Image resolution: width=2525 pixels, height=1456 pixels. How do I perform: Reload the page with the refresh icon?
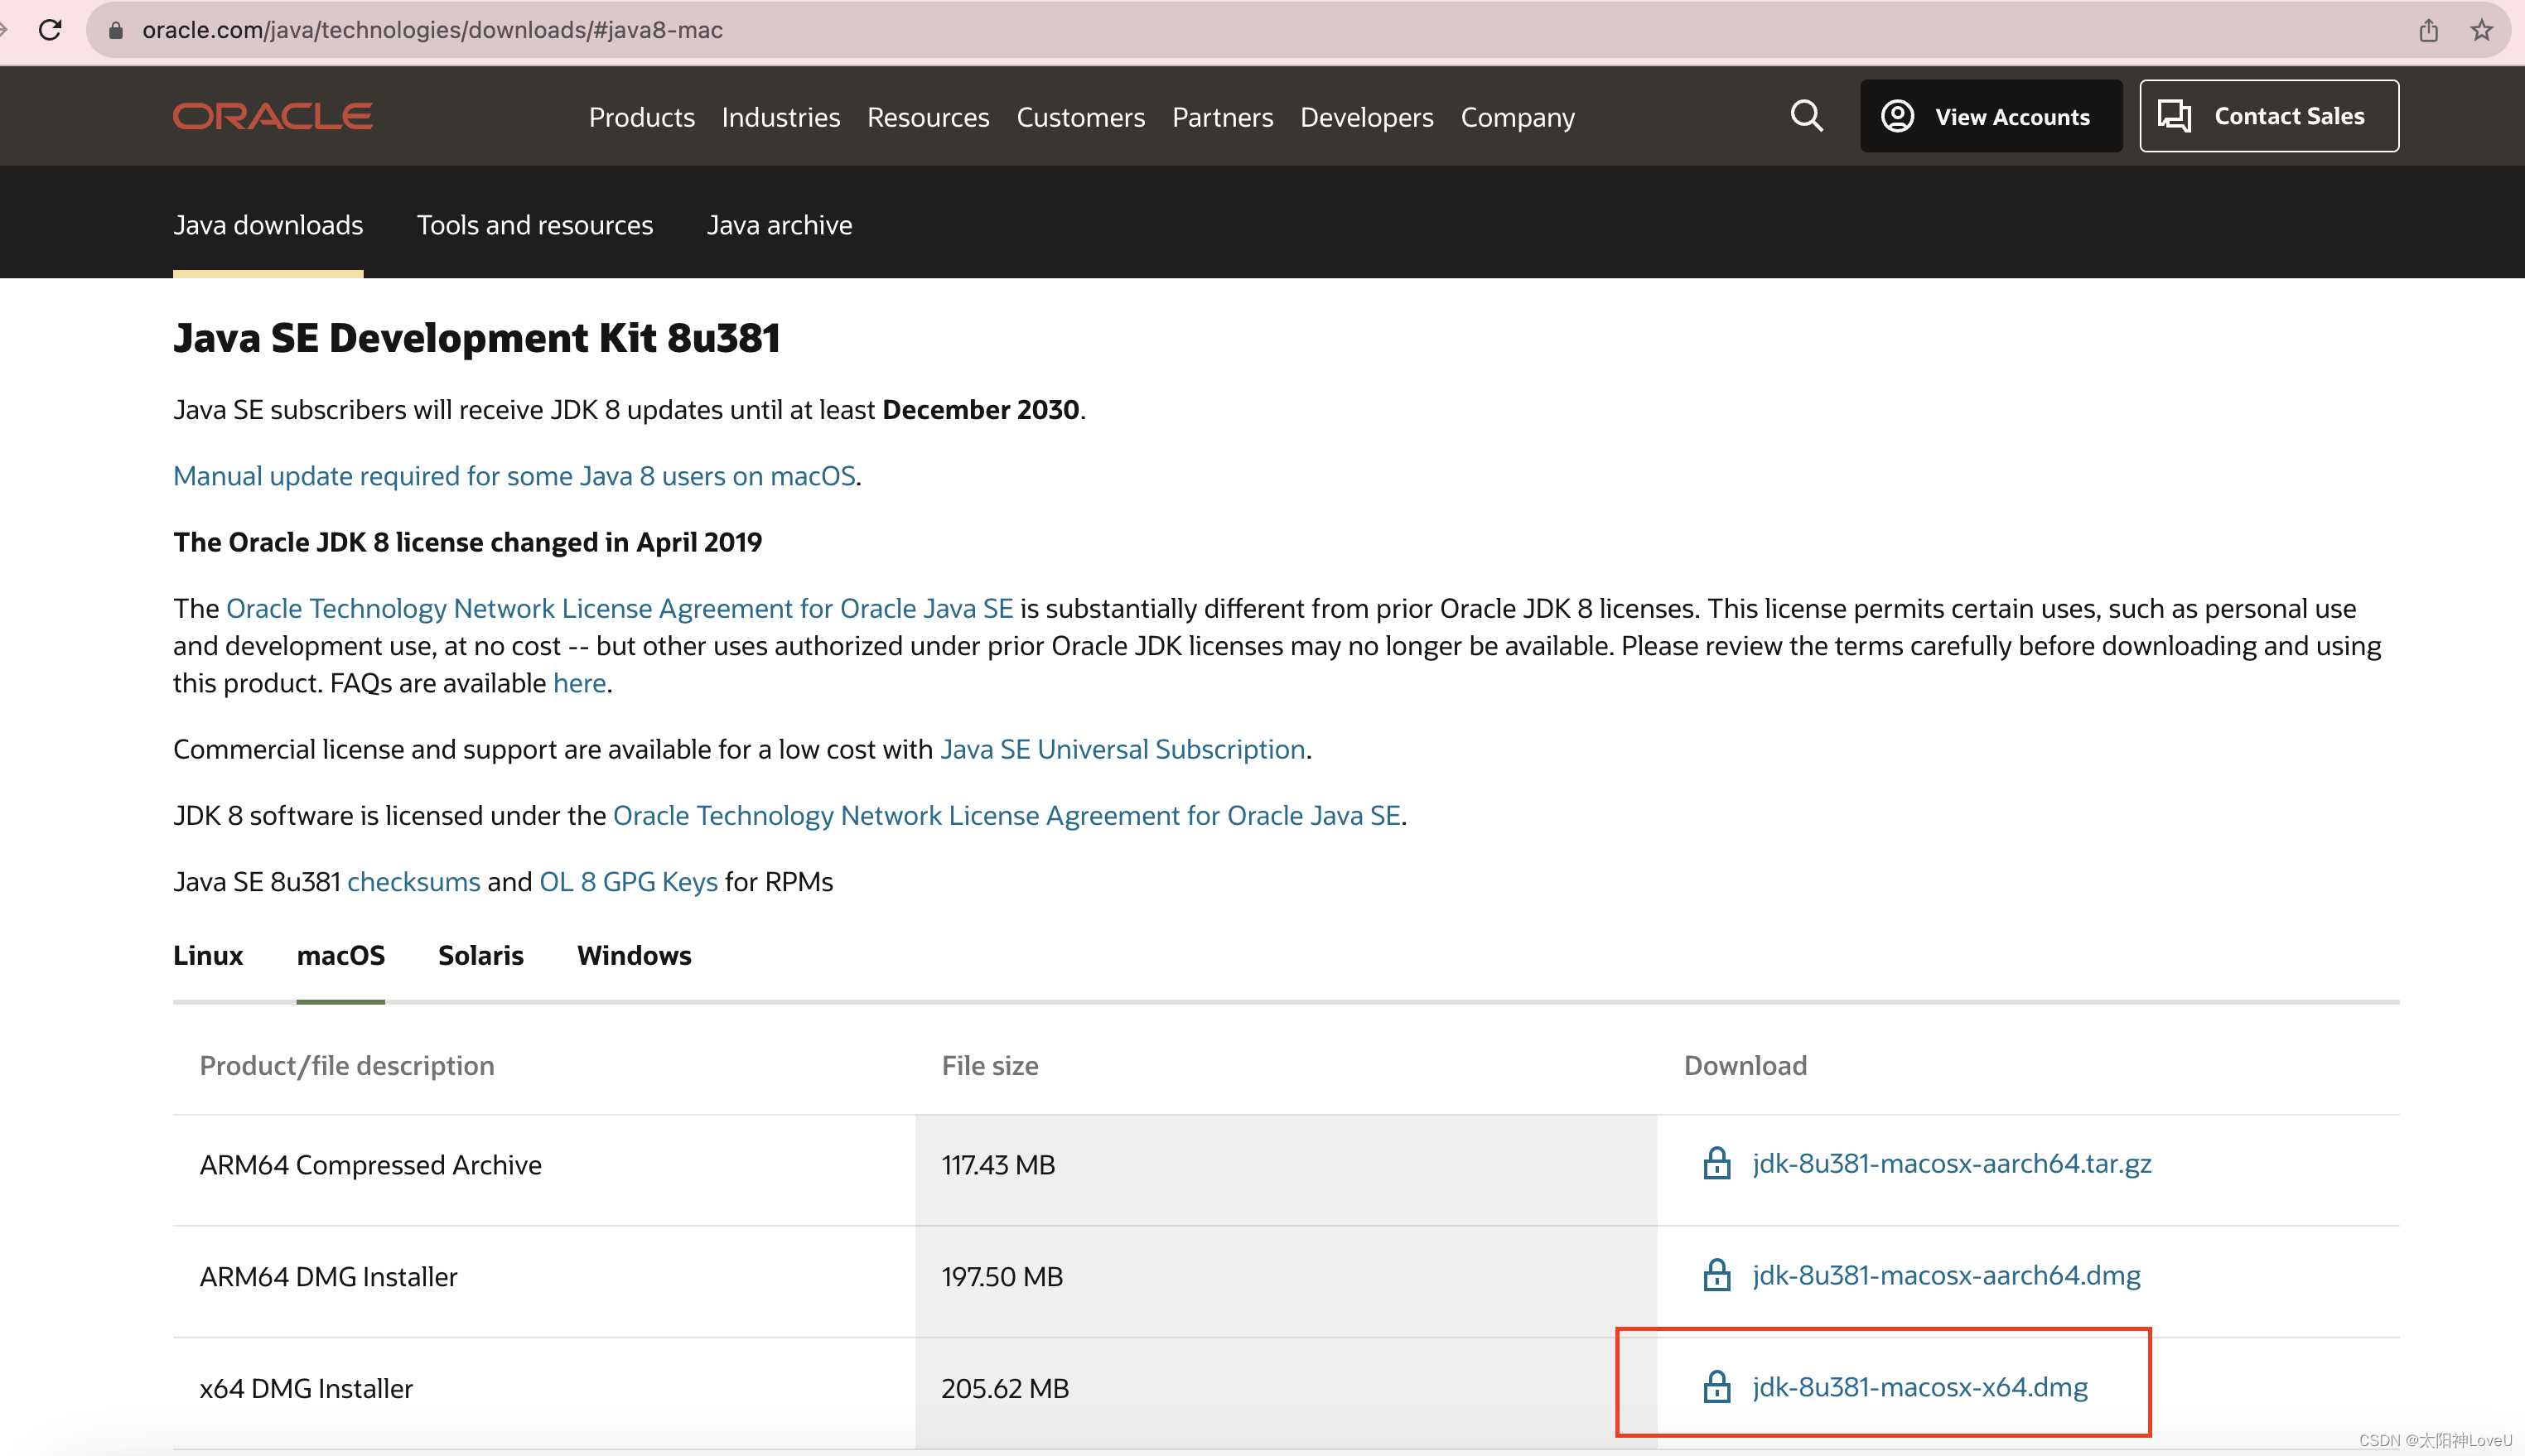(50, 30)
